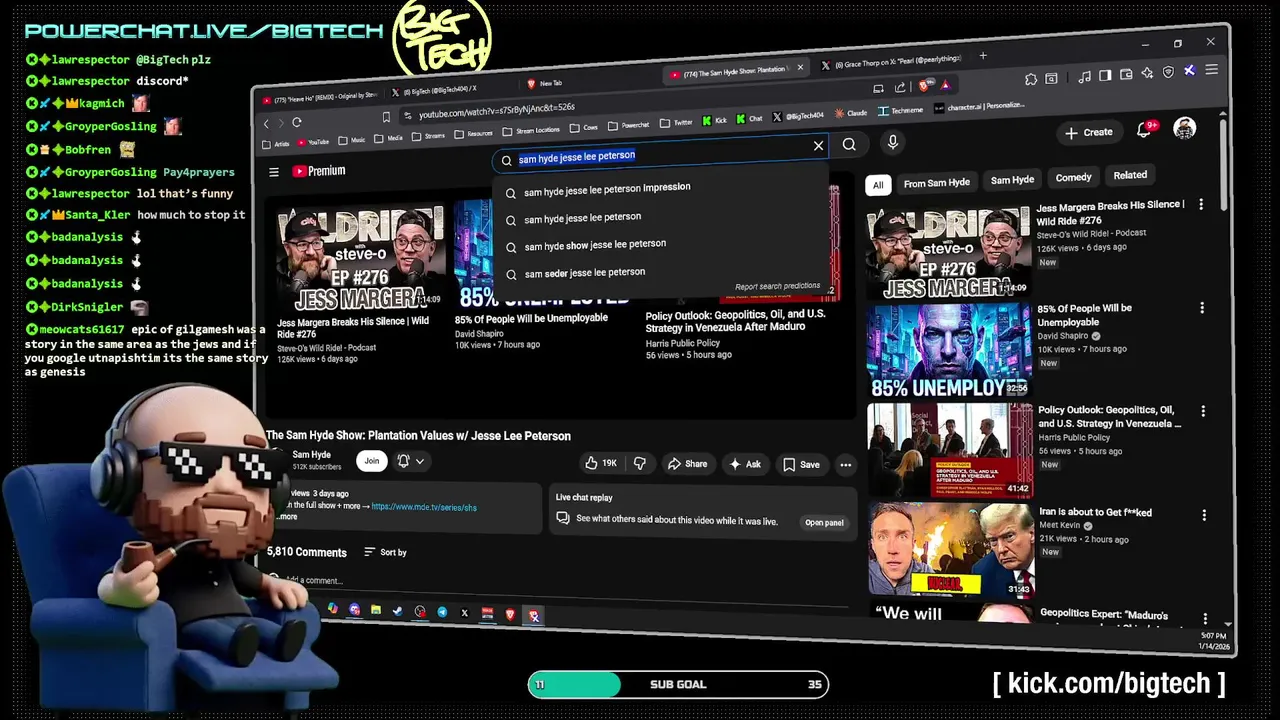Share the Sam Hyde Show video
The image size is (1280, 720).
pyautogui.click(x=687, y=464)
